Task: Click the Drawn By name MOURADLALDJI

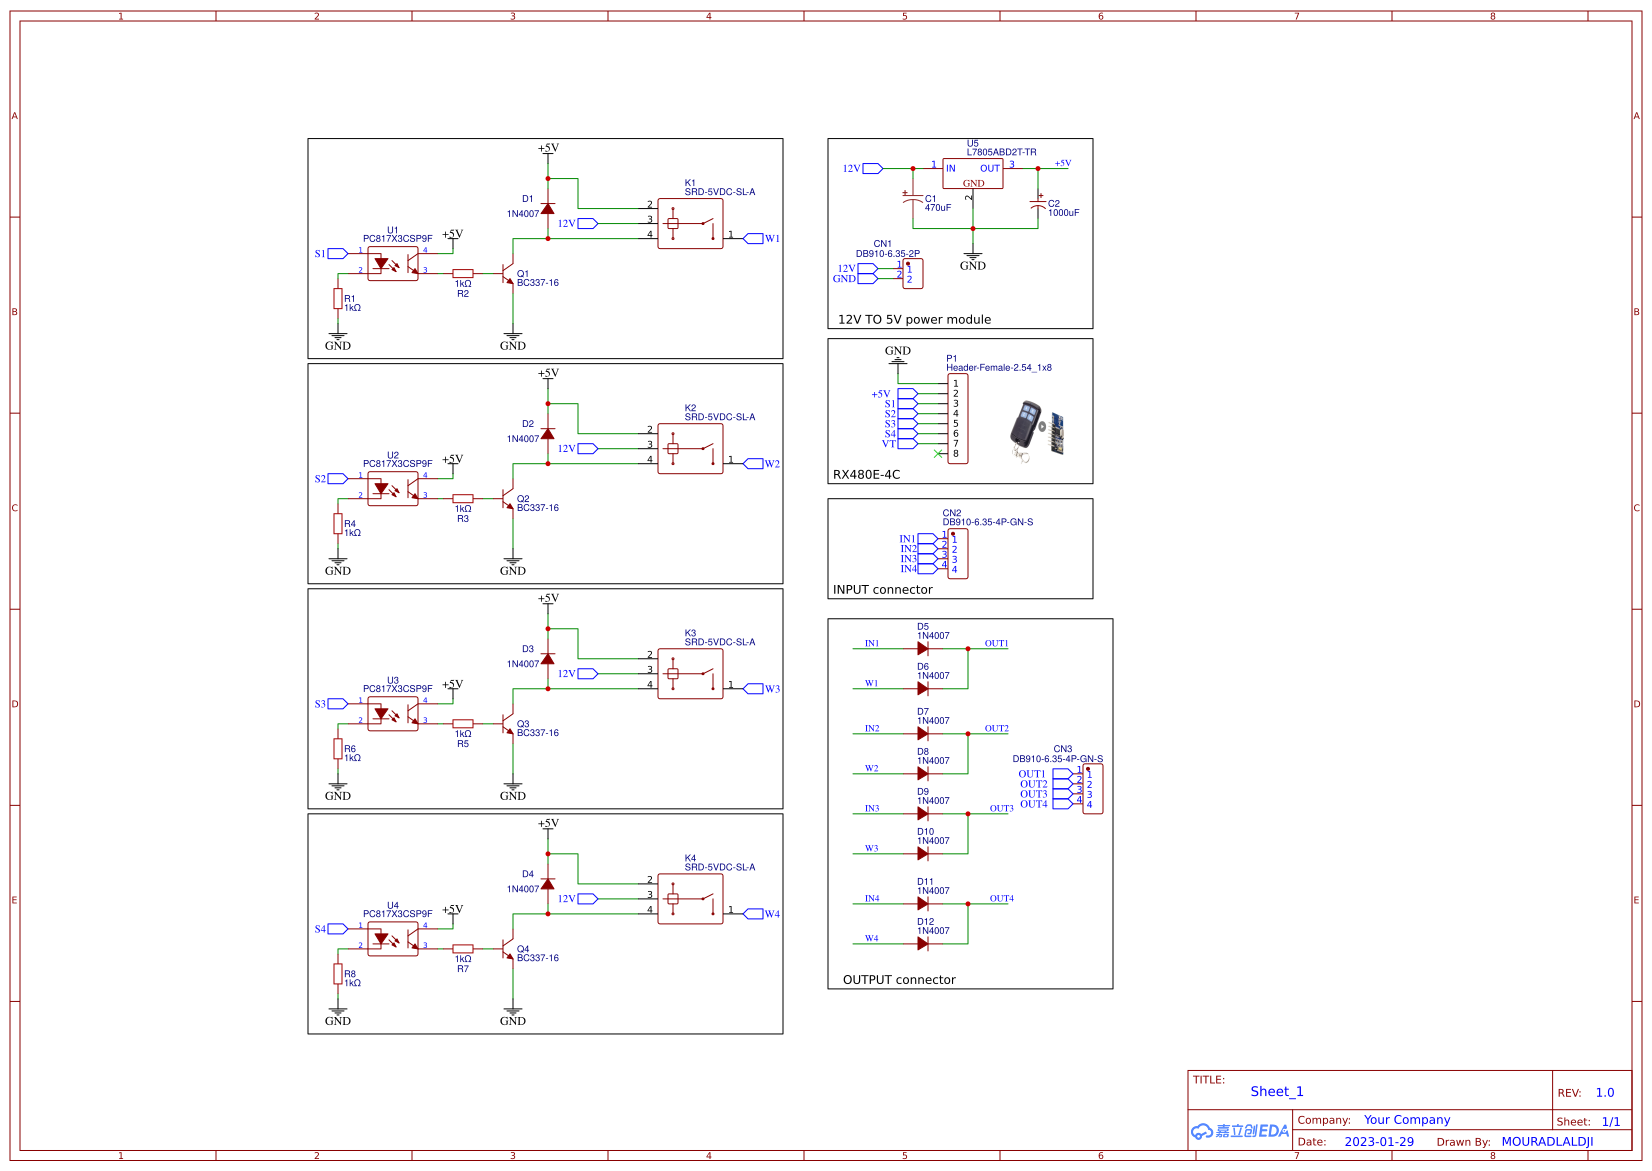Action: (x=1549, y=1141)
